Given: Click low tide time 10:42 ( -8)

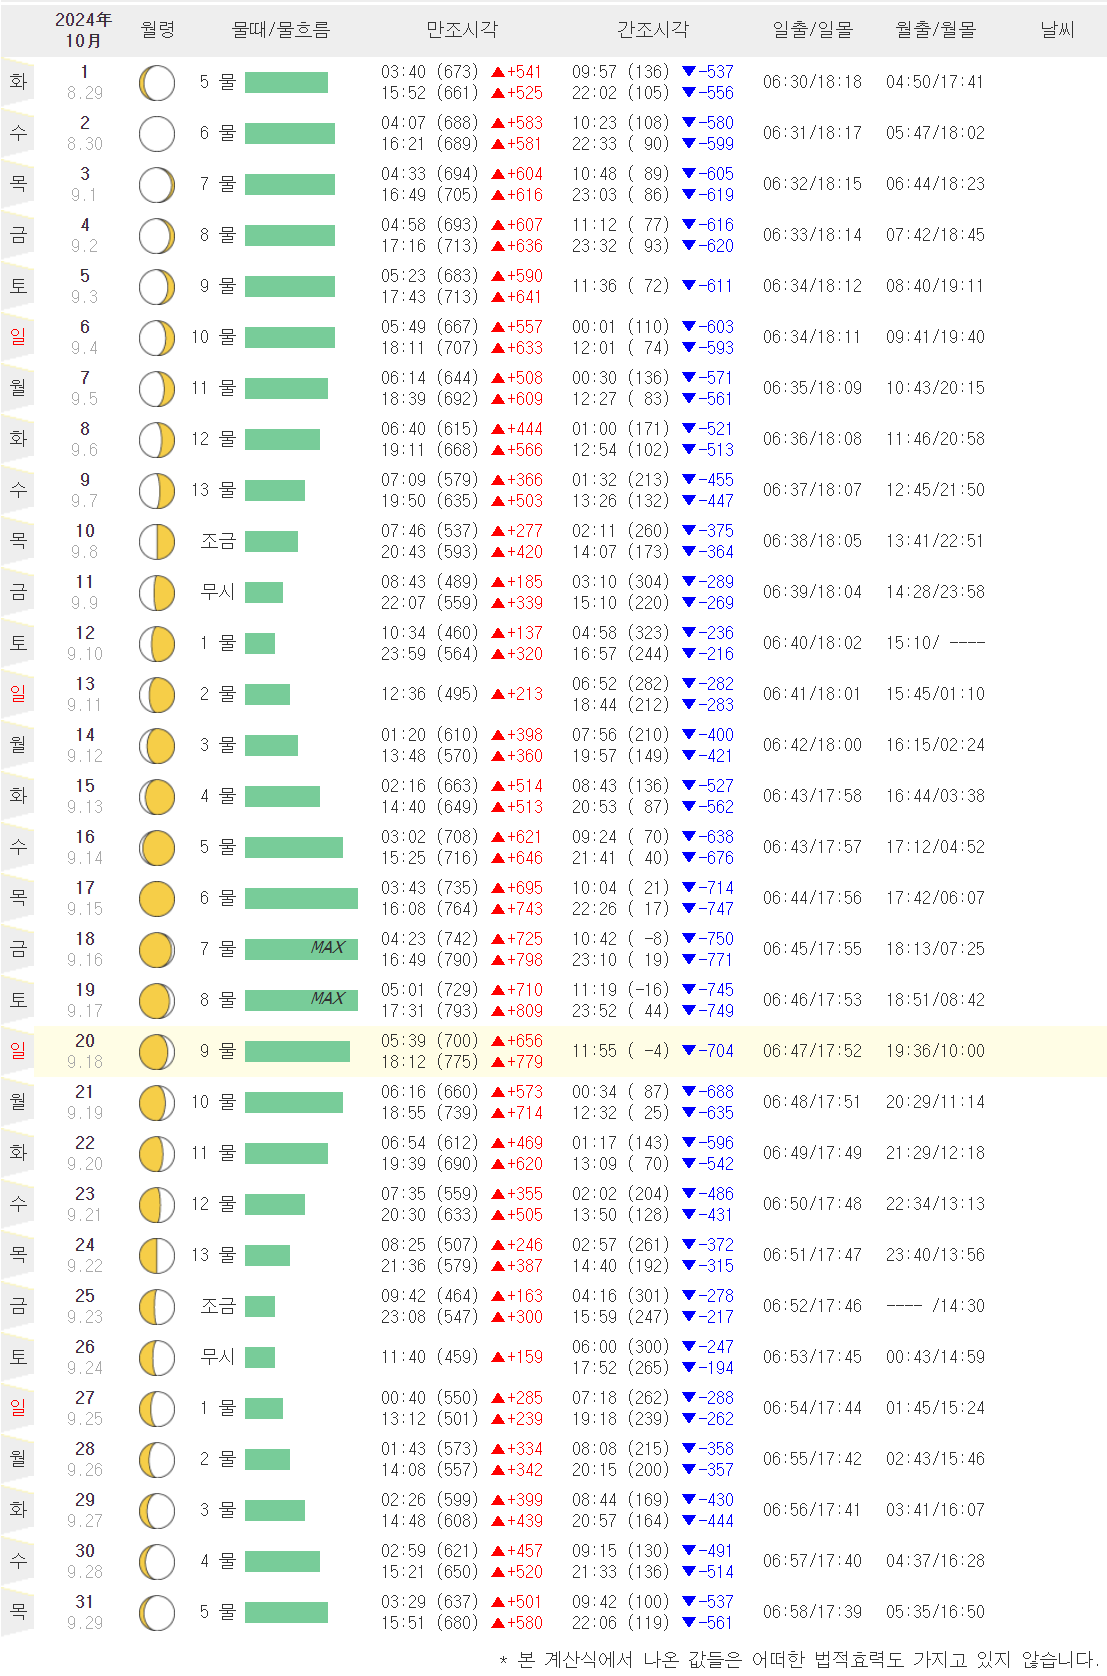Looking at the screenshot, I should 621,939.
